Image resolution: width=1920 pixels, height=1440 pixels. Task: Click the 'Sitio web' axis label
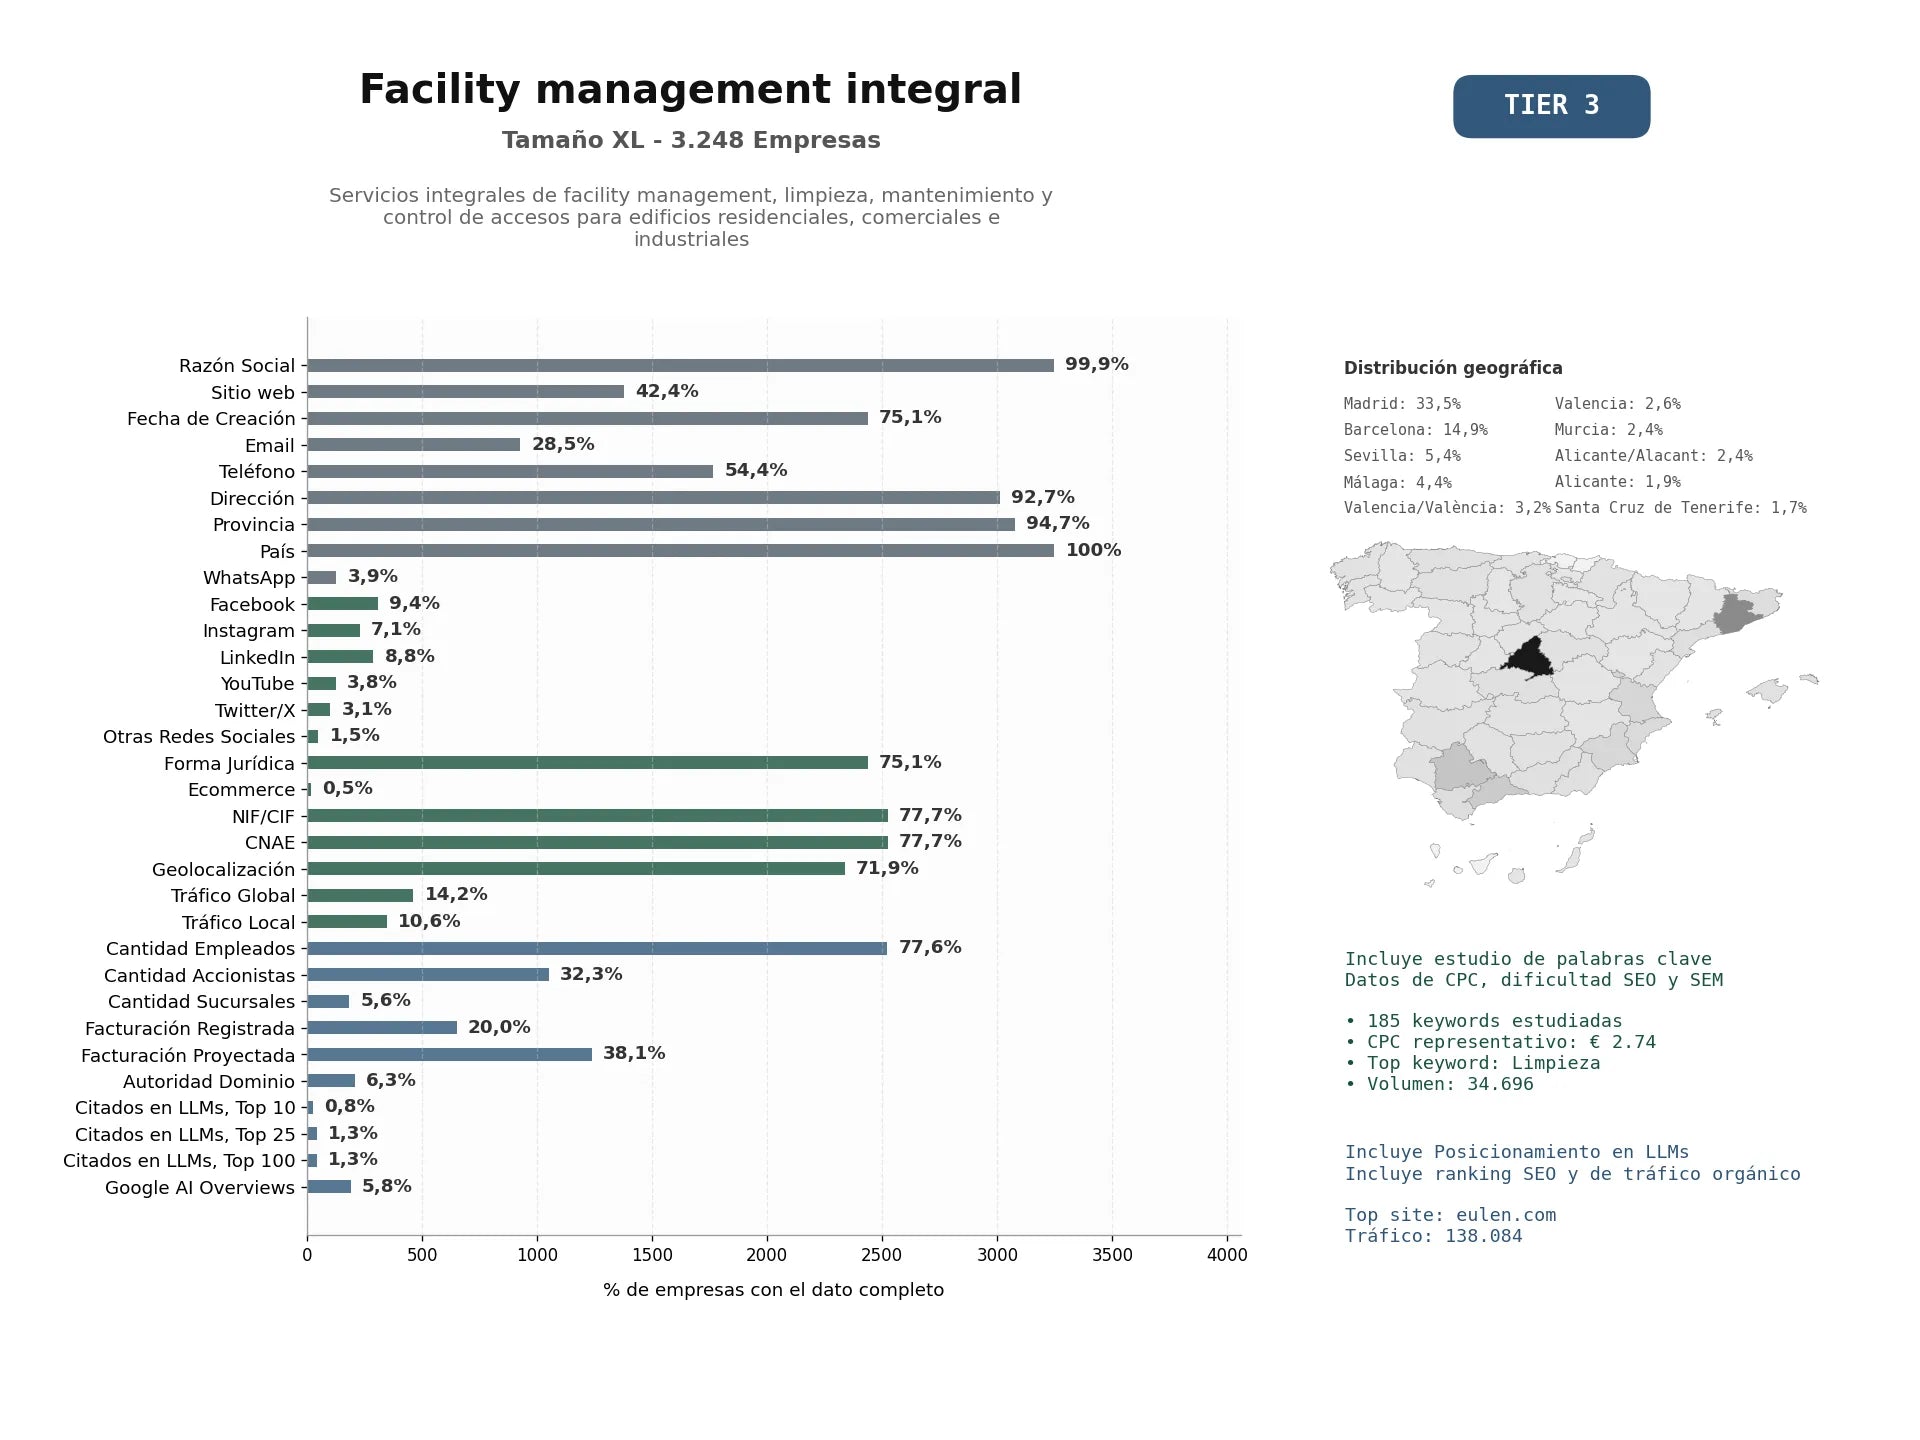[253, 392]
